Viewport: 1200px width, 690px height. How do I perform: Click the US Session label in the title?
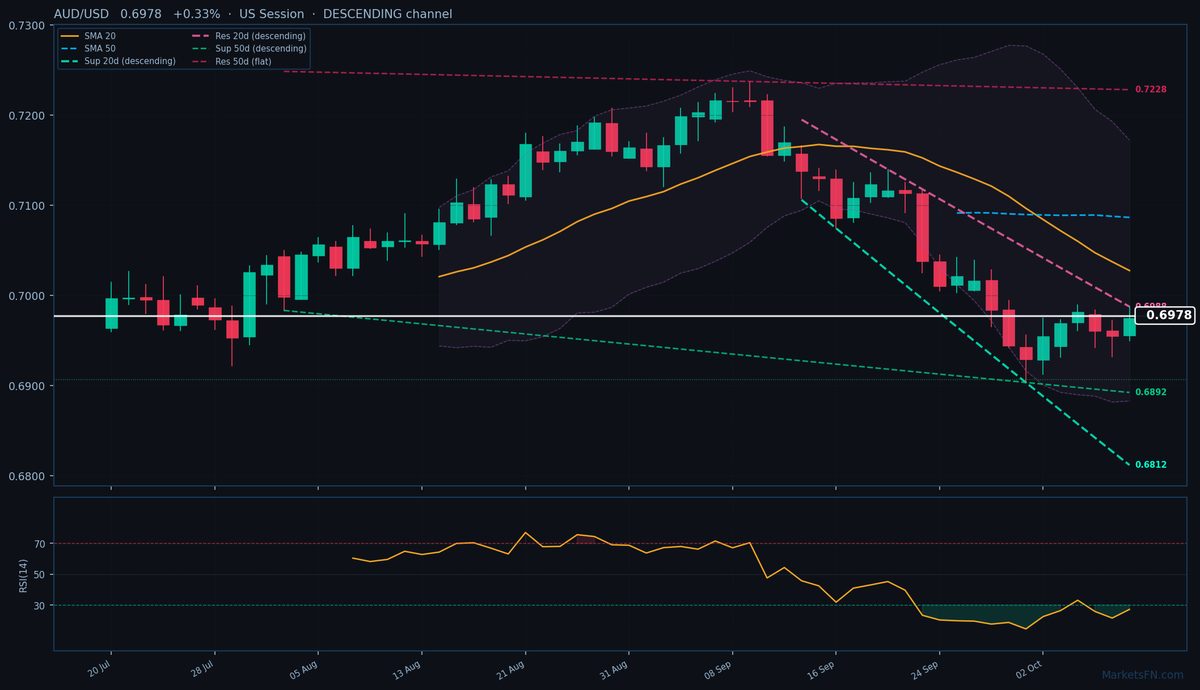point(271,14)
